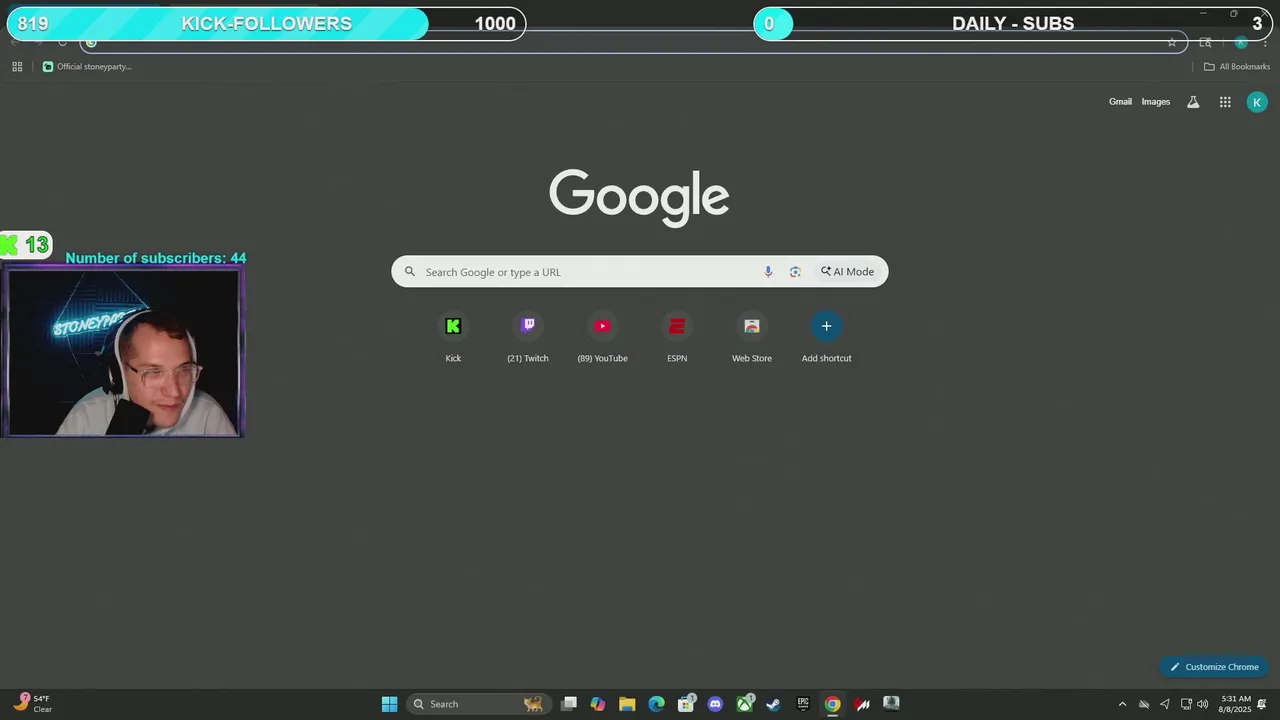Switch to AI Mode search
The height and width of the screenshot is (720, 1280).
848,272
